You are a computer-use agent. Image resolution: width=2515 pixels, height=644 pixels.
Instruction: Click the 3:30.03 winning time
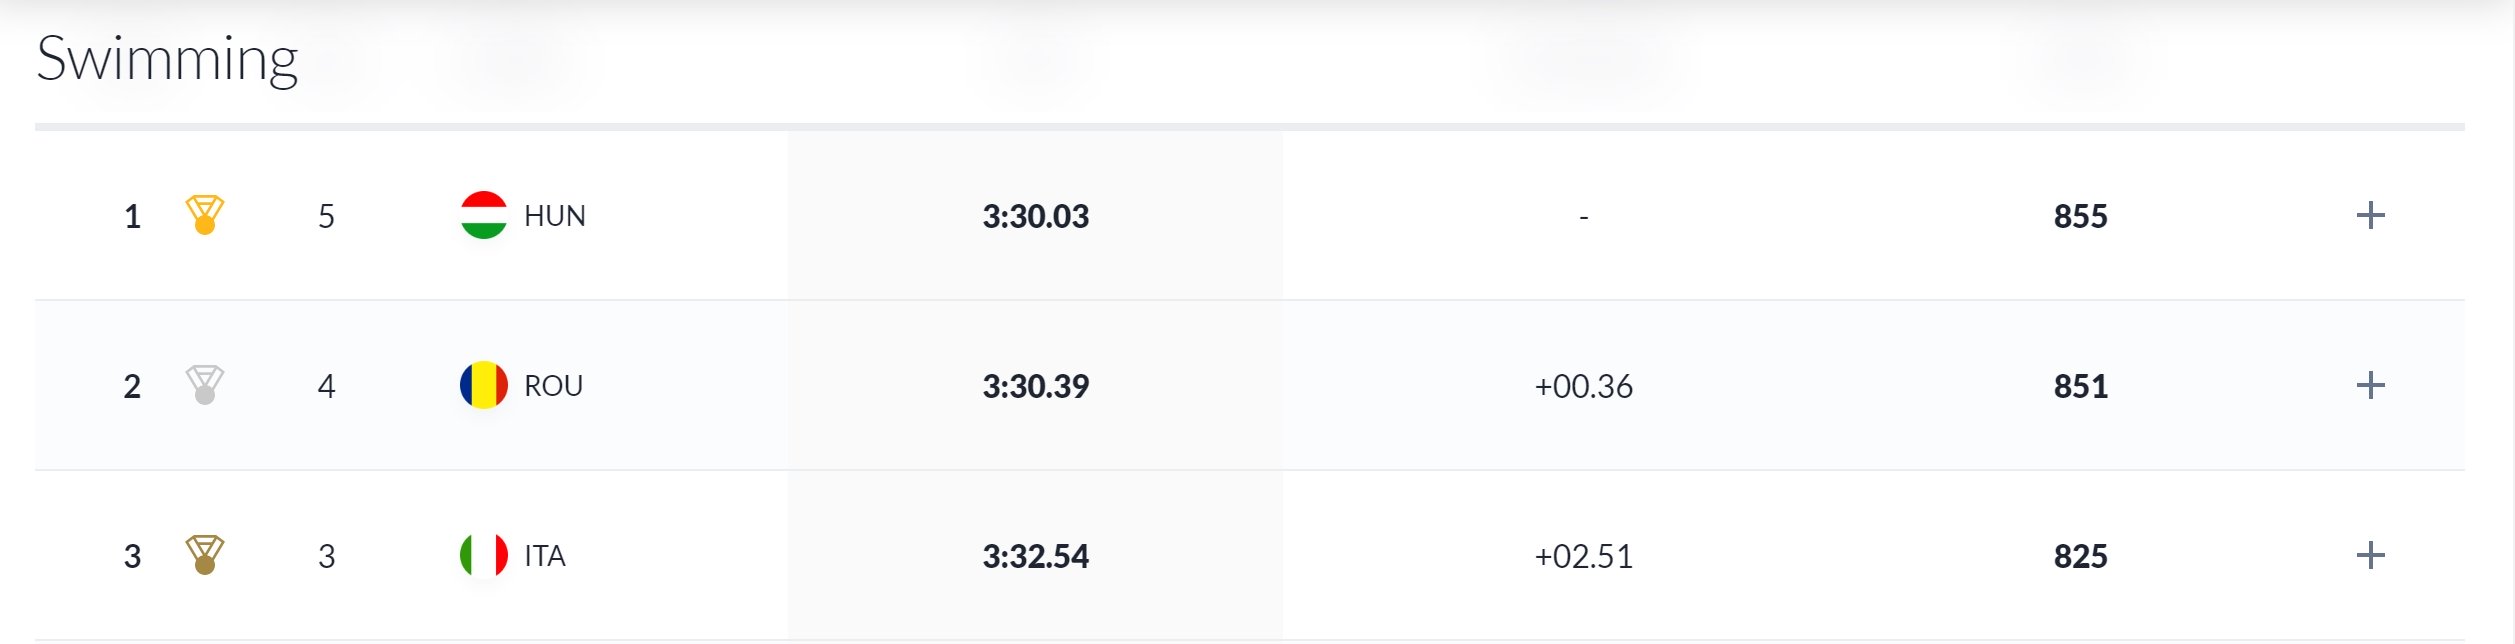coord(1035,216)
